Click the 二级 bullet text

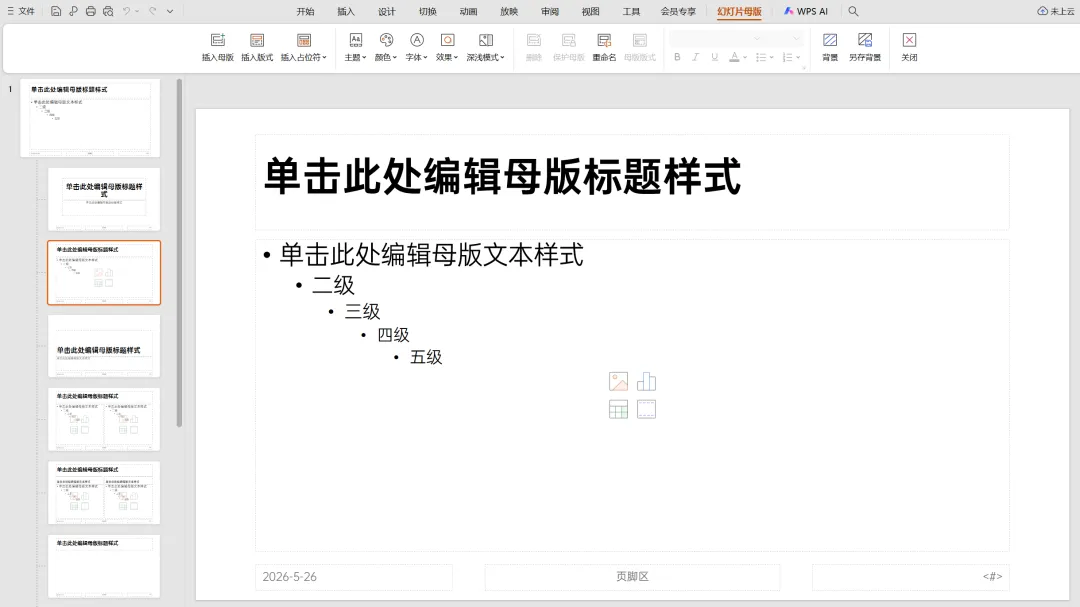point(333,285)
